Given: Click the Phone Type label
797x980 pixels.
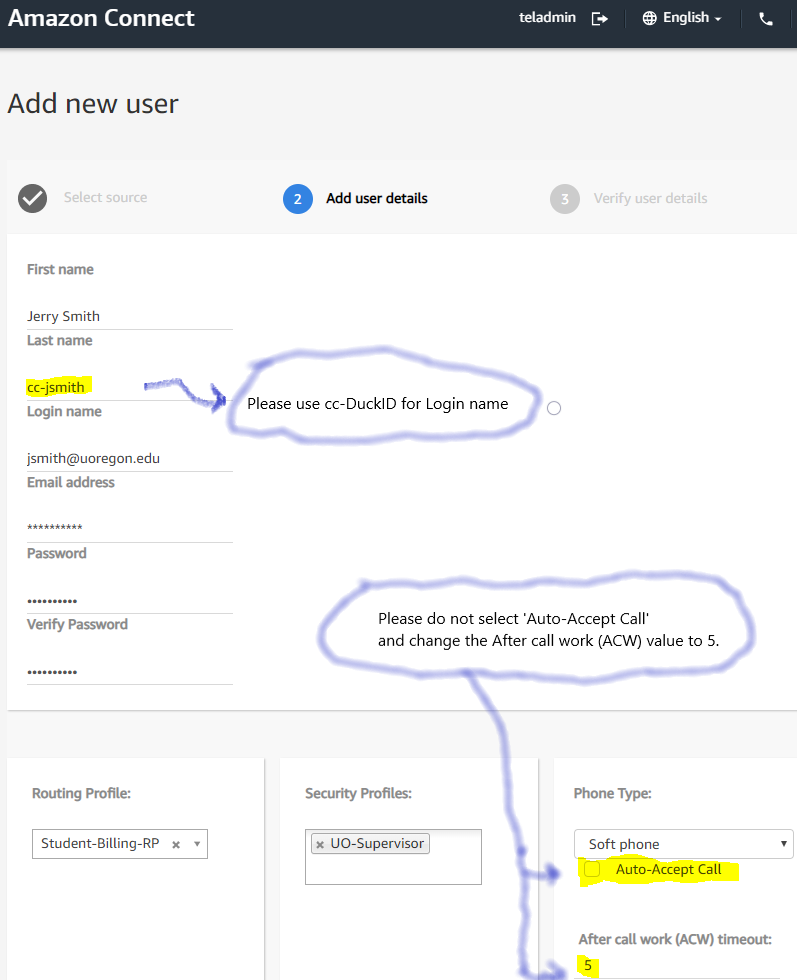Looking at the screenshot, I should (613, 793).
